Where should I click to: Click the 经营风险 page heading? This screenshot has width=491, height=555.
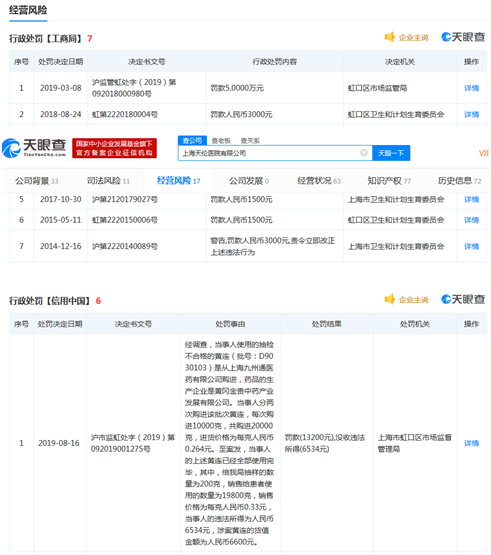pyautogui.click(x=28, y=10)
